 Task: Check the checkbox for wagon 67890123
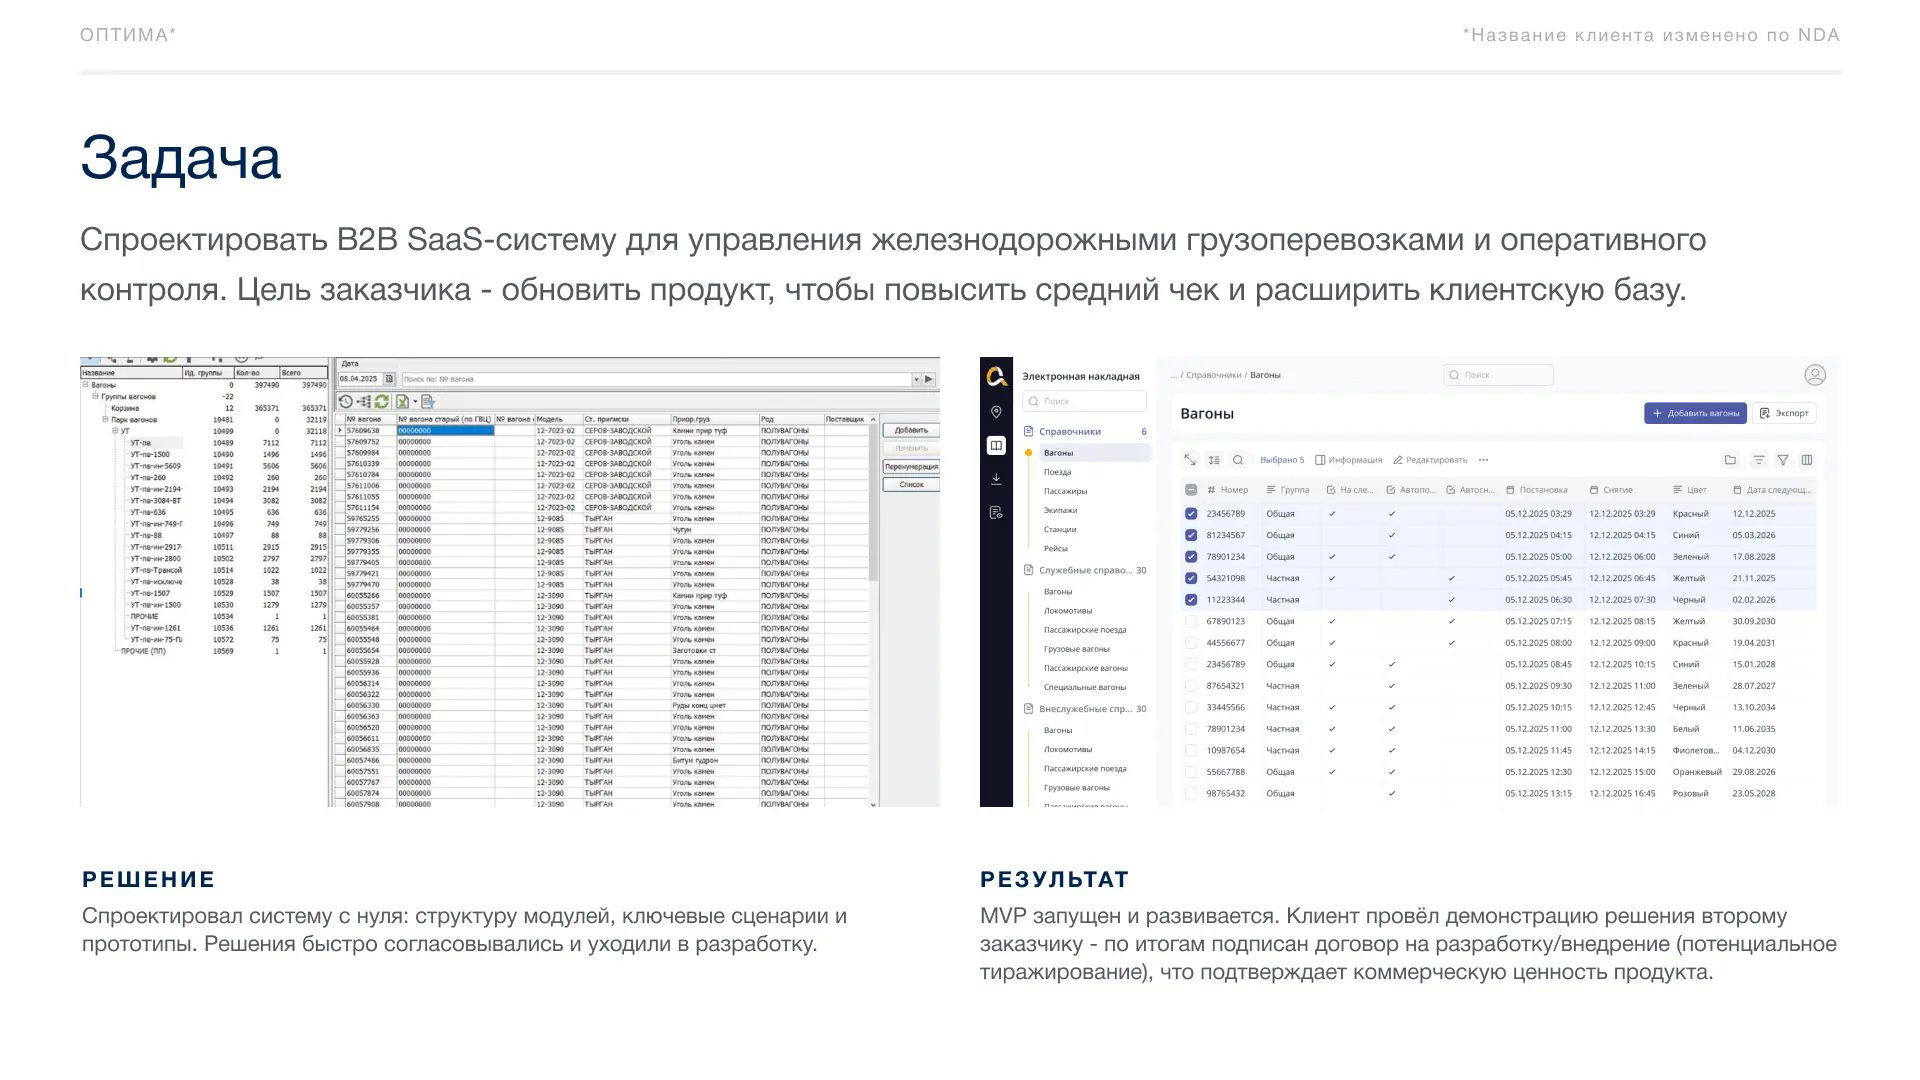1191,621
